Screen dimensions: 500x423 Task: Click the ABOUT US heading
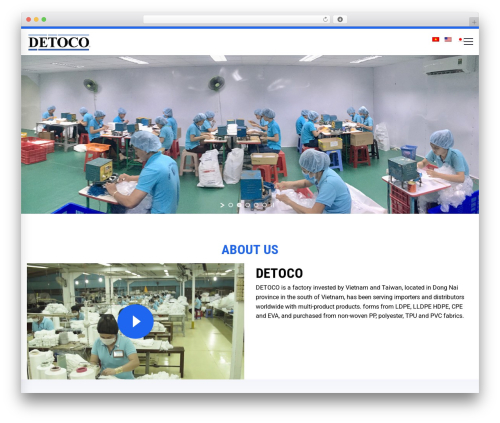pyautogui.click(x=250, y=250)
